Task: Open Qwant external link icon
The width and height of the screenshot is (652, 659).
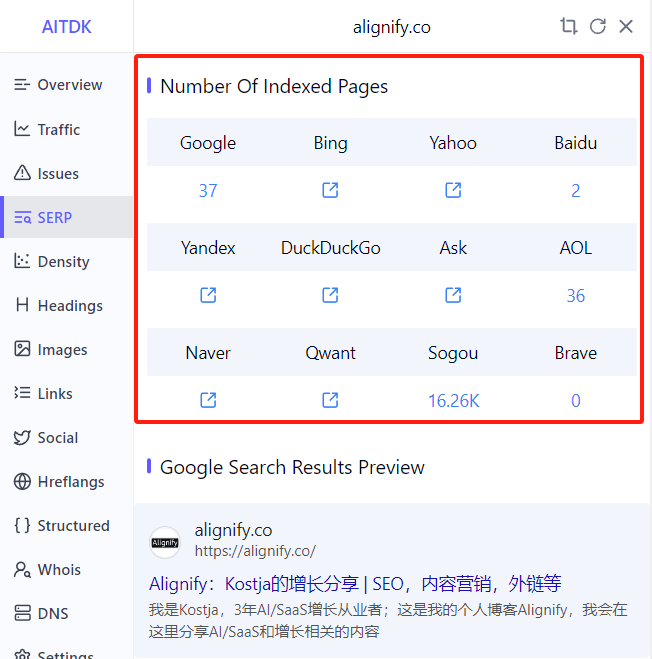Action: click(330, 400)
